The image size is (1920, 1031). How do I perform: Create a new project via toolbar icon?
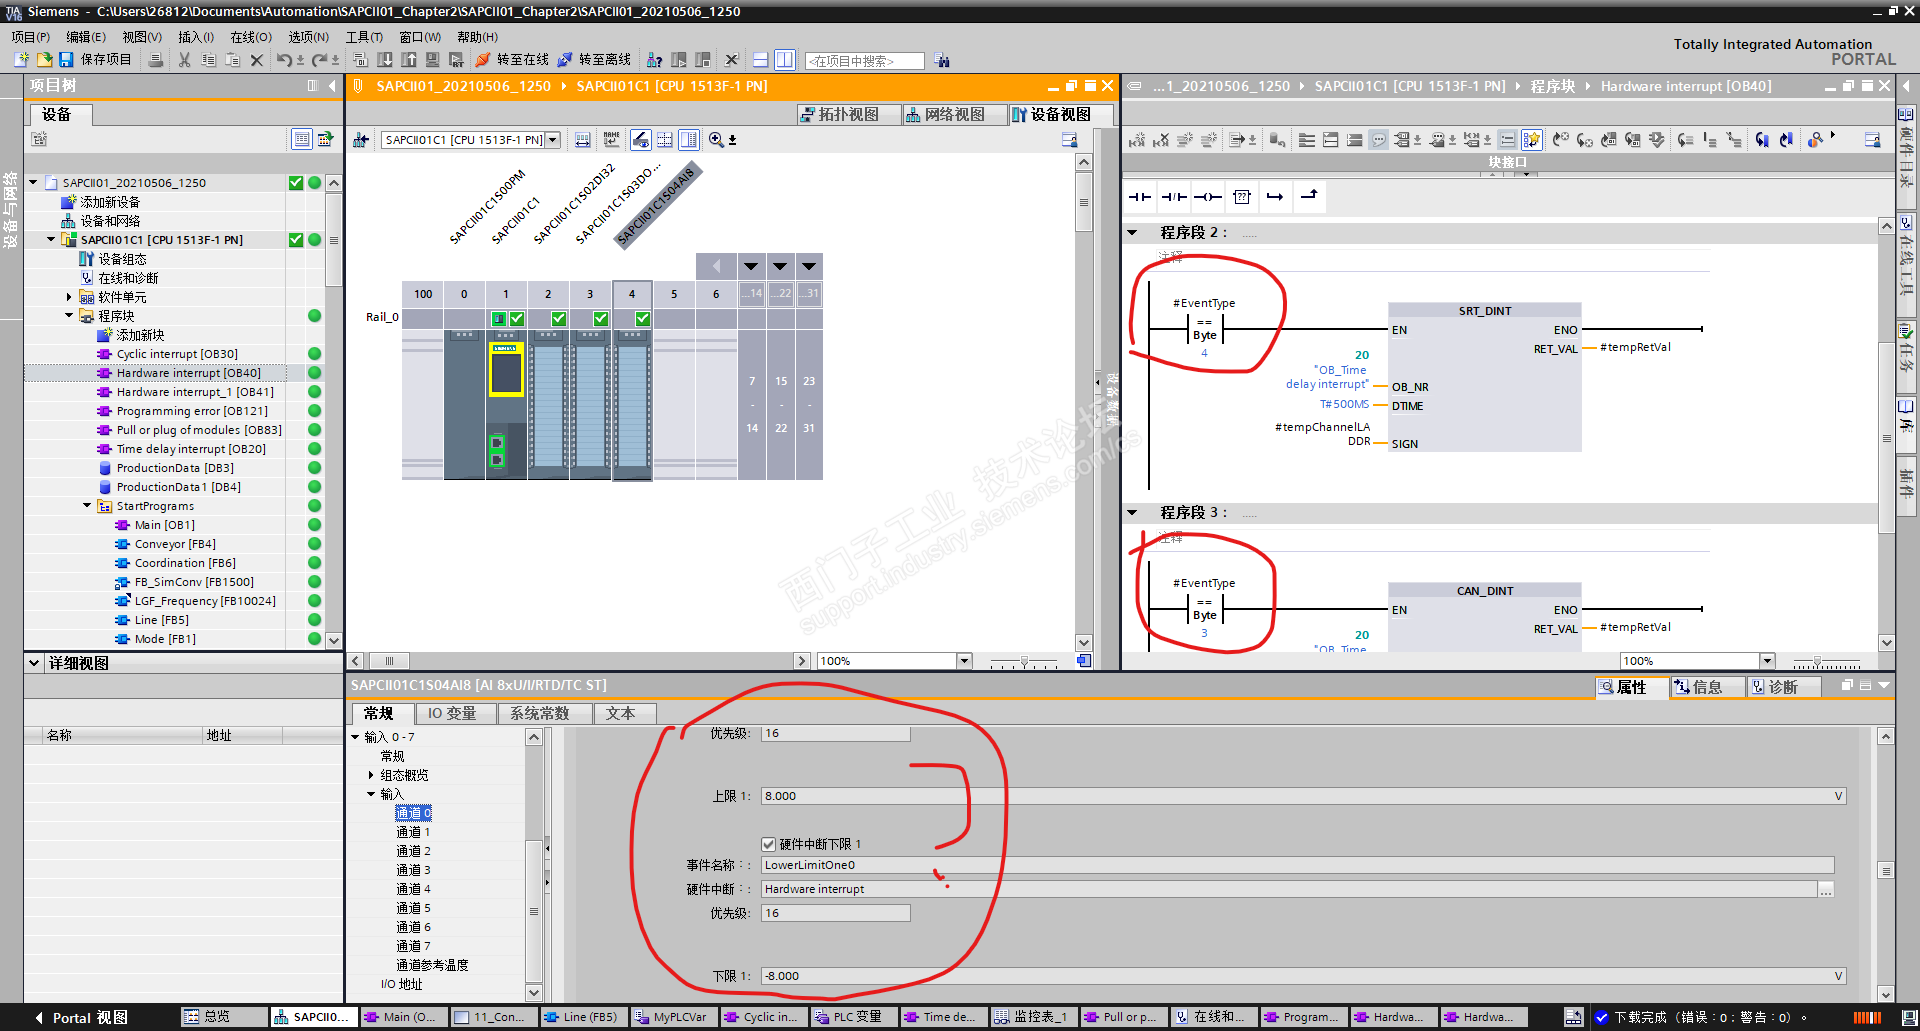click(21, 60)
